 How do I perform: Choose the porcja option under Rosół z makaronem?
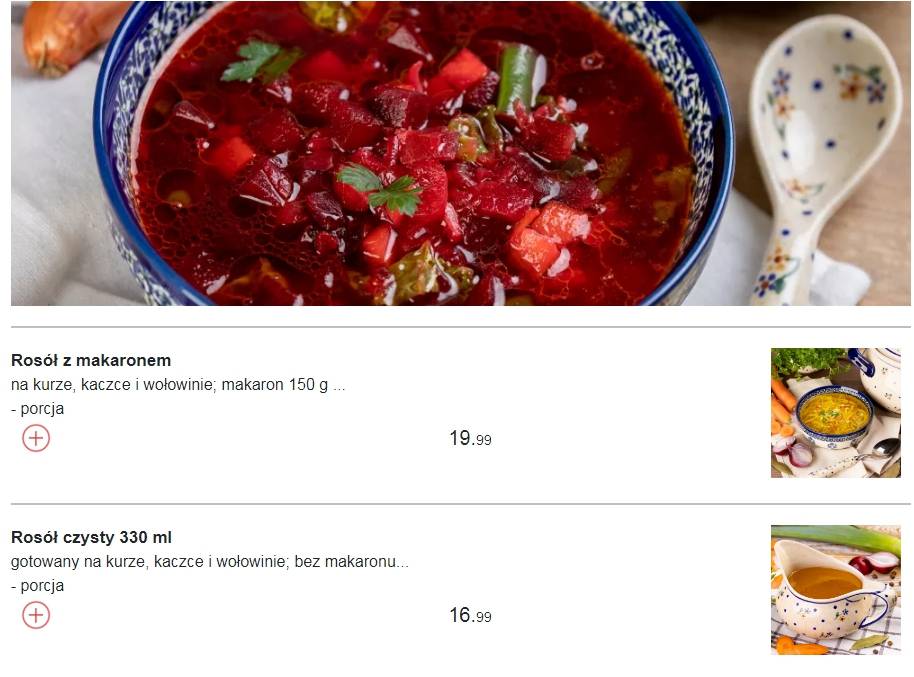coord(37,409)
